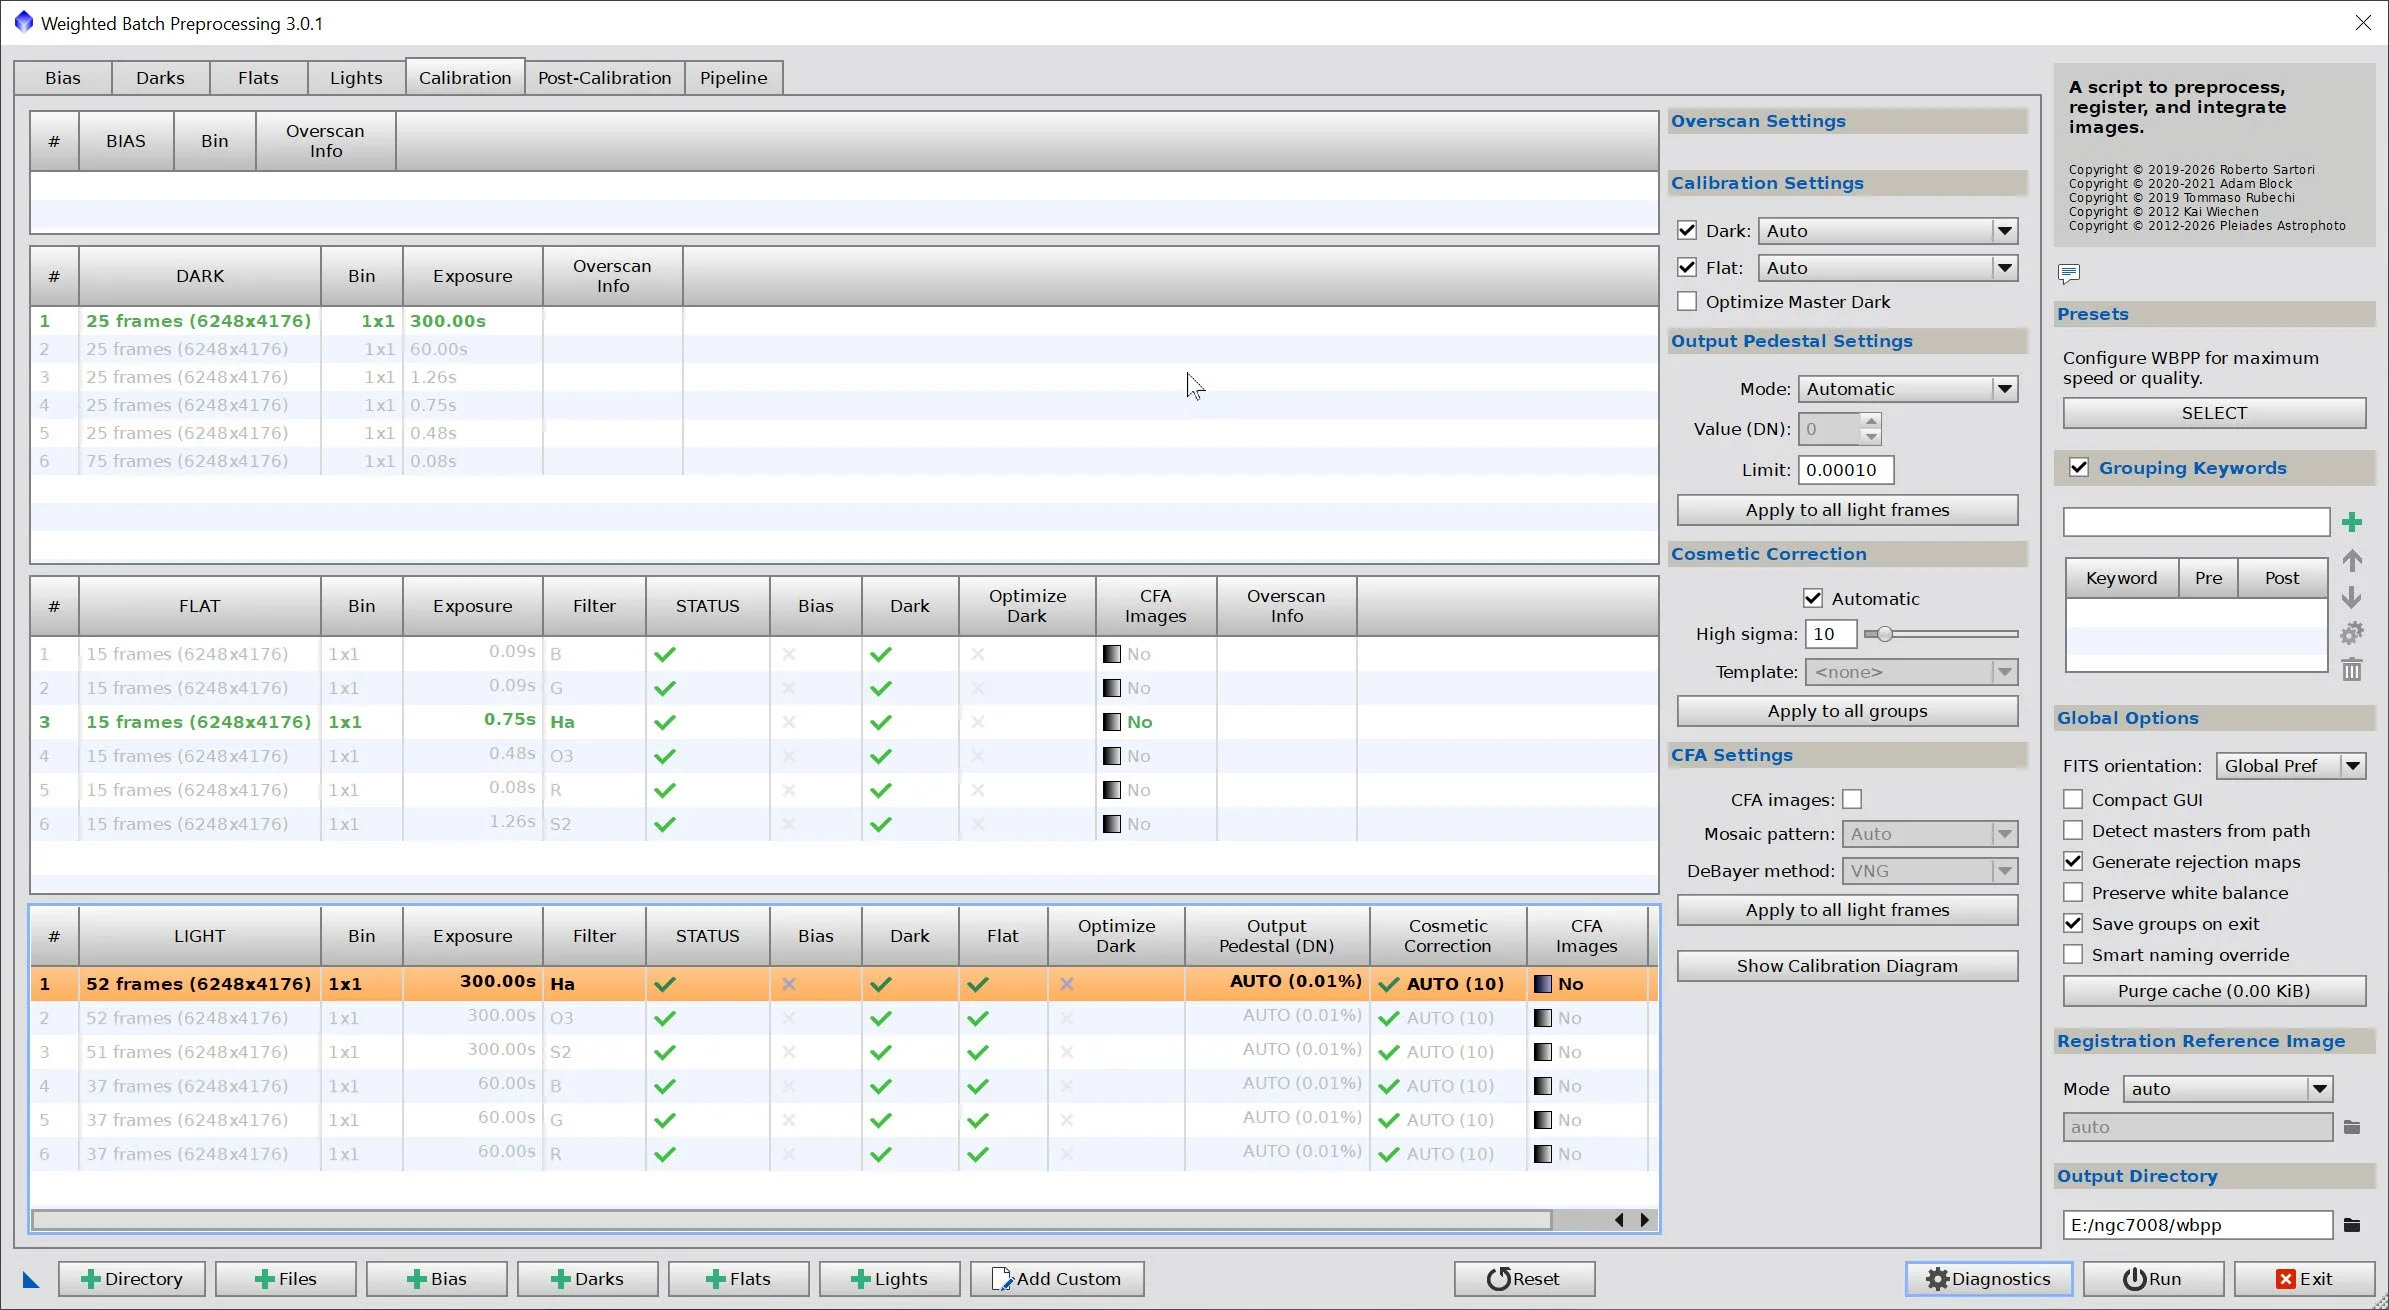Click the tooltip speech bubble icon
Screen dimensions: 2389x1310
pos(2069,273)
